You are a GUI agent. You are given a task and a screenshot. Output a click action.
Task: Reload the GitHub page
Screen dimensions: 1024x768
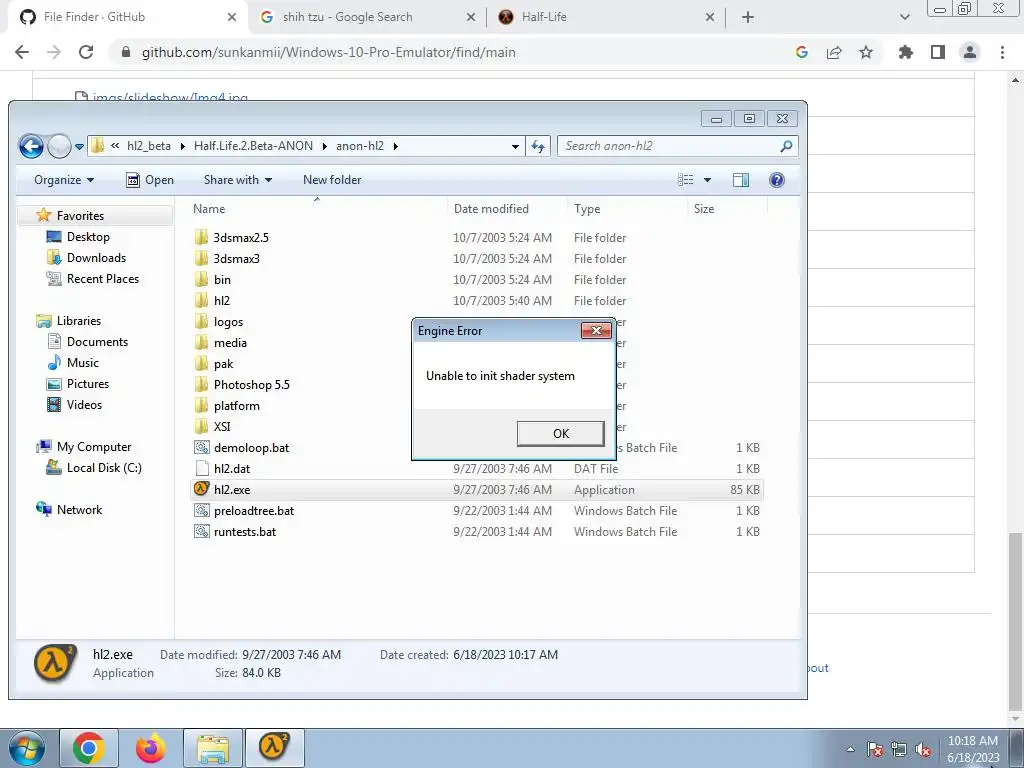pos(86,52)
